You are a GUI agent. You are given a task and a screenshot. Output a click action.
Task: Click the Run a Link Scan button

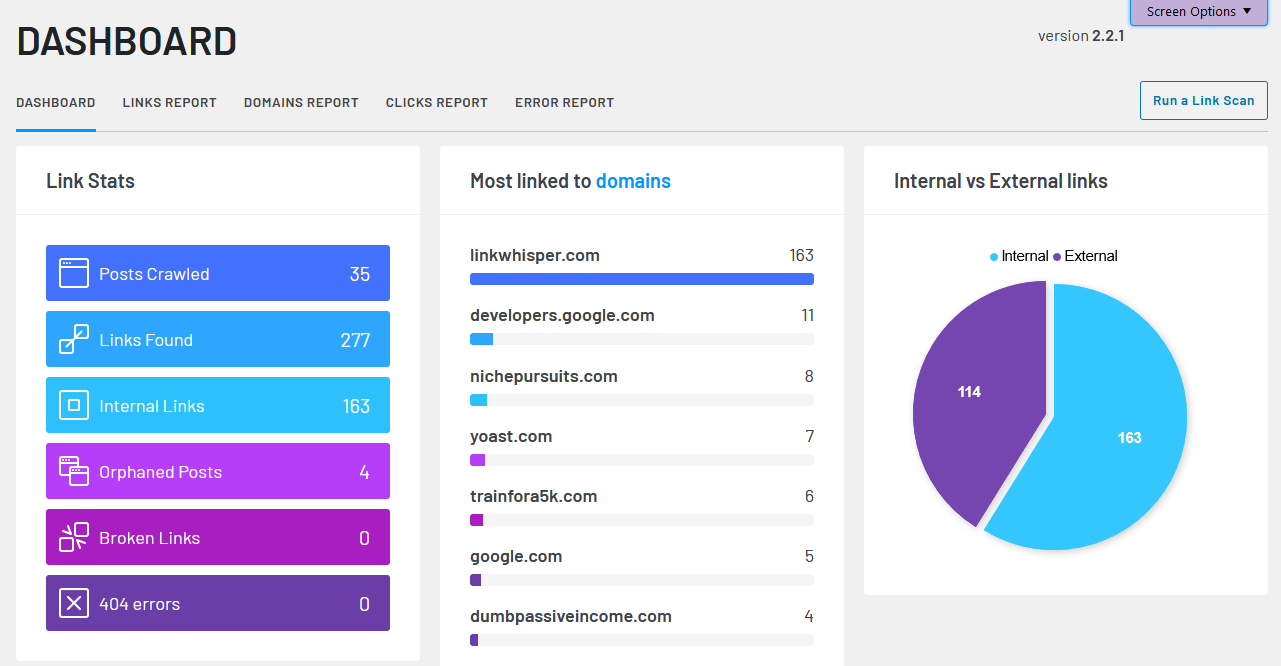tap(1203, 100)
